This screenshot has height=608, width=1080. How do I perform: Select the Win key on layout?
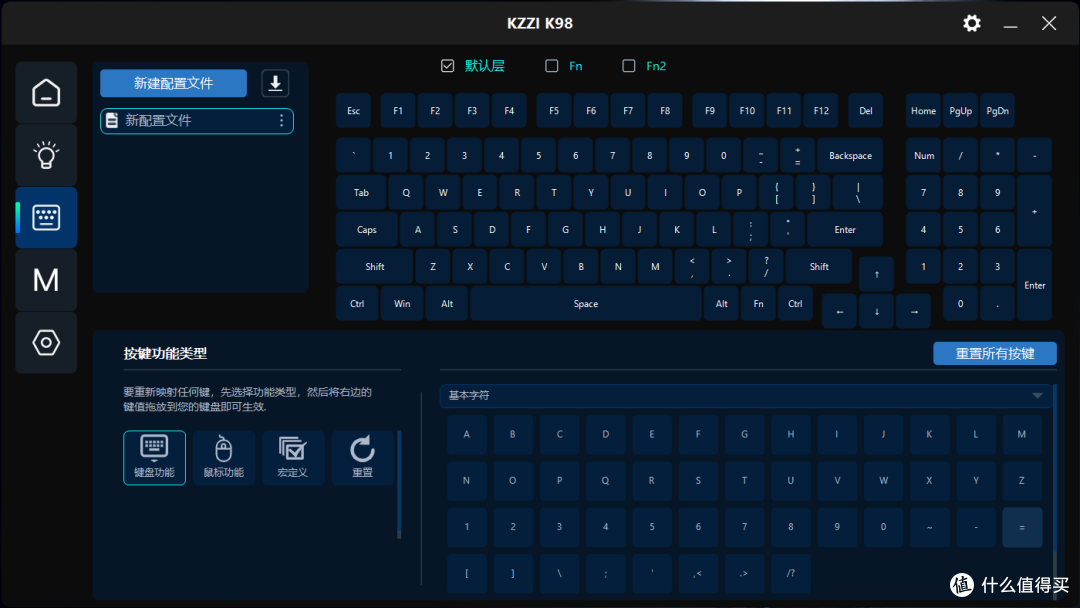402,304
